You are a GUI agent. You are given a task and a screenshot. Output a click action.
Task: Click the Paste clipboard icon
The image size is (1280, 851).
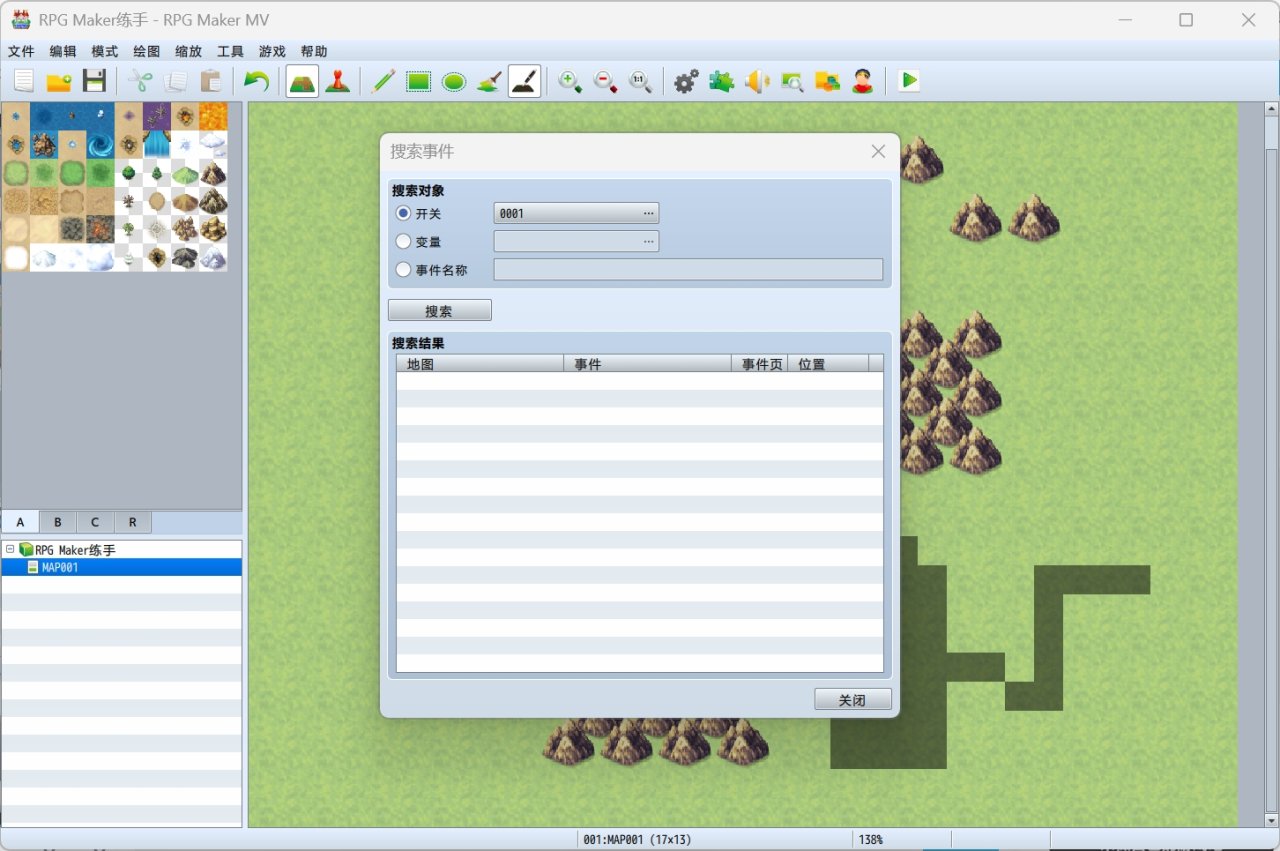click(x=210, y=82)
